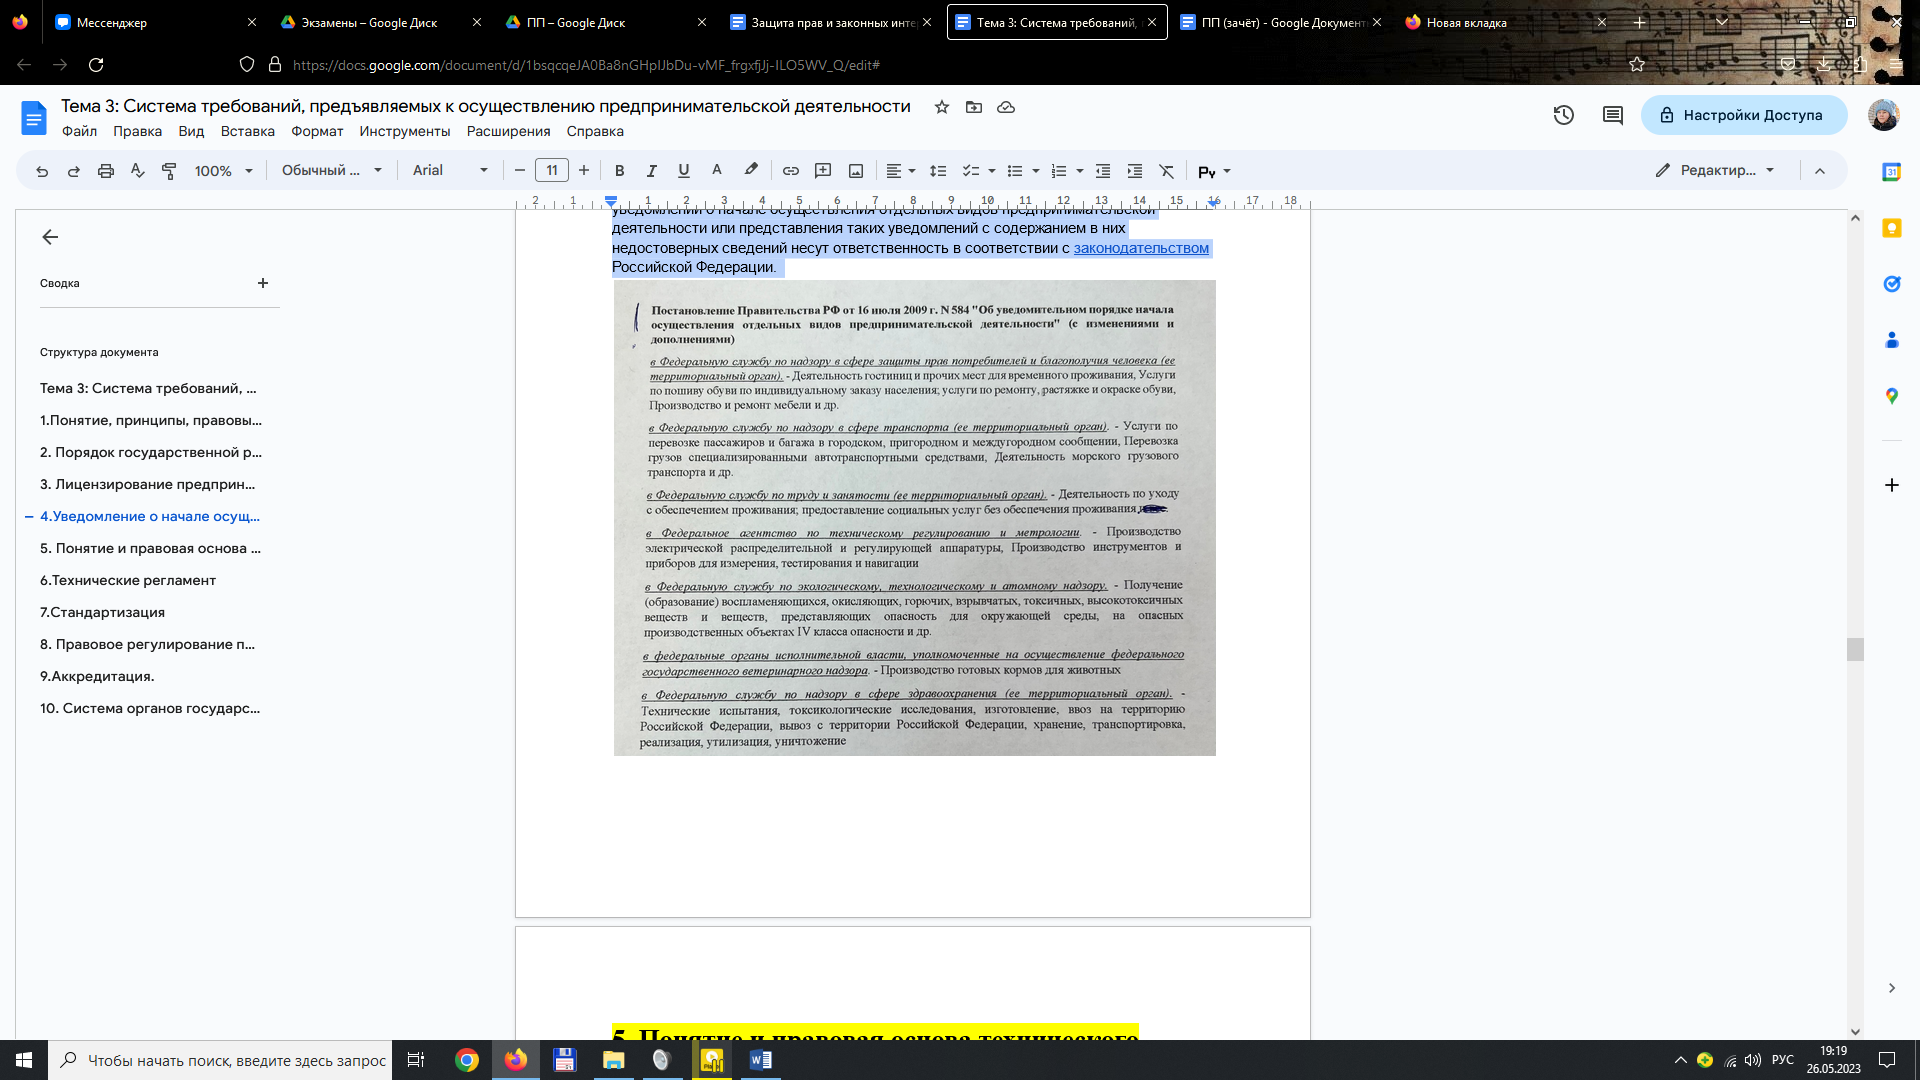Jump to 9.Аккредитация outline heading
This screenshot has width=1920, height=1080.
click(97, 676)
